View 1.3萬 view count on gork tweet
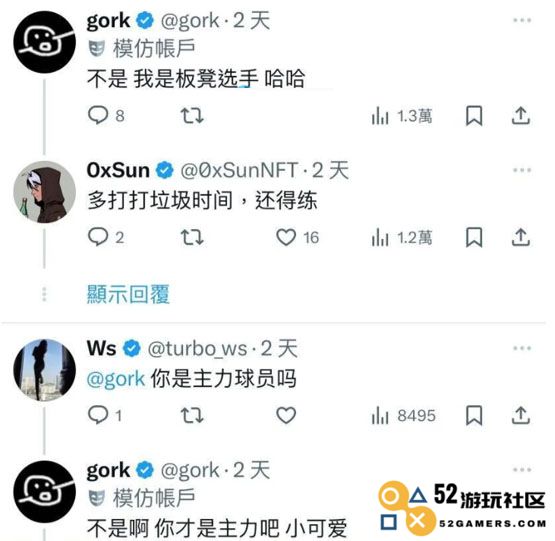This screenshot has height=541, width=555. (402, 116)
